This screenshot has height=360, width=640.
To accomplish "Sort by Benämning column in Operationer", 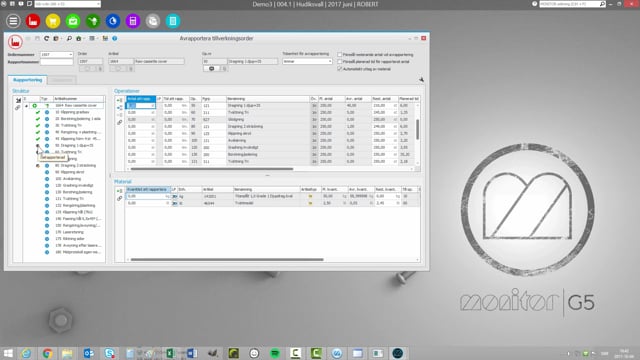I will tap(267, 99).
